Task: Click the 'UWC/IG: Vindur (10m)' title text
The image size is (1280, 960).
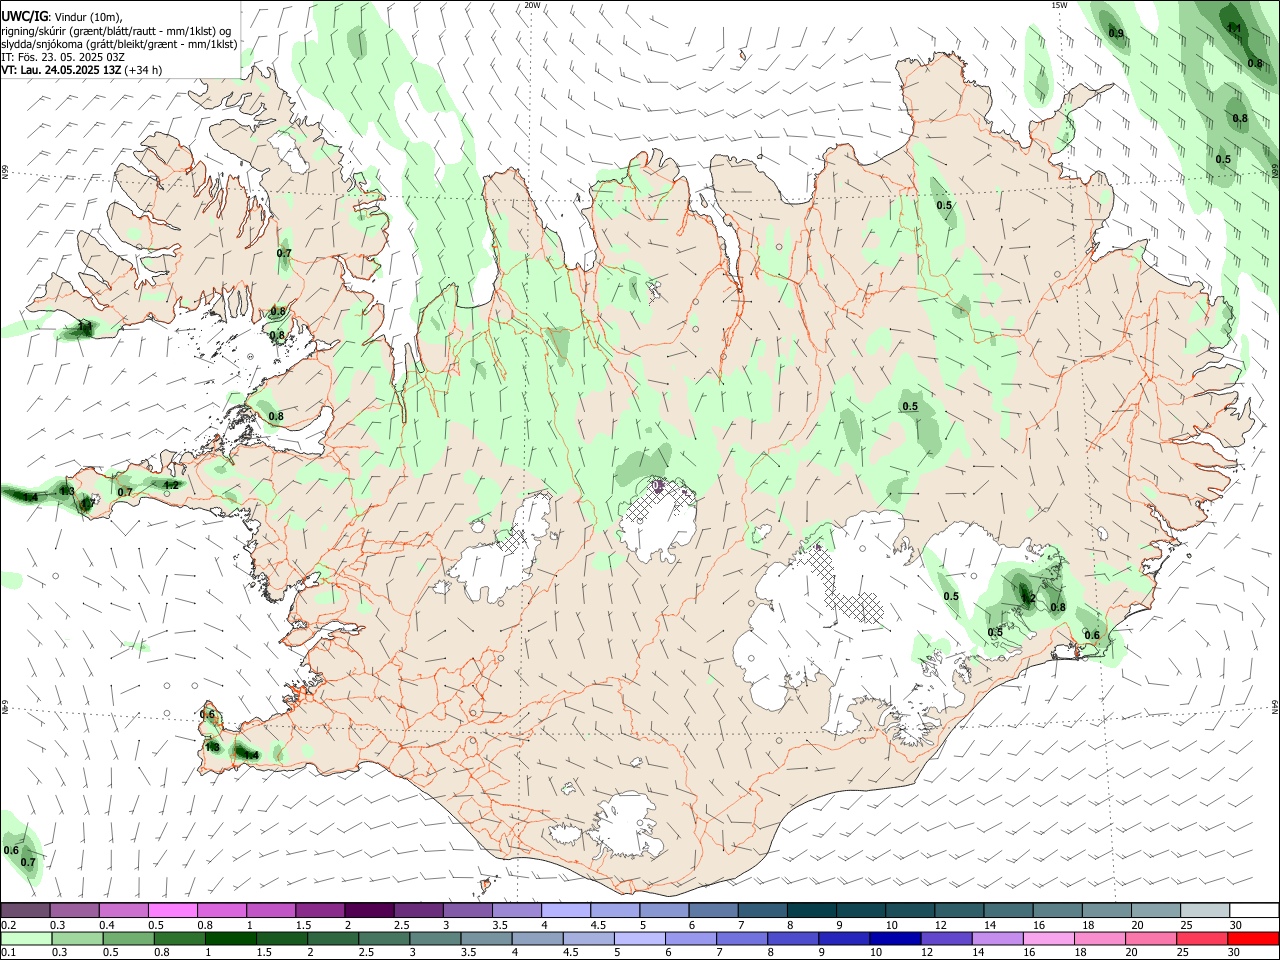Action: point(61,15)
